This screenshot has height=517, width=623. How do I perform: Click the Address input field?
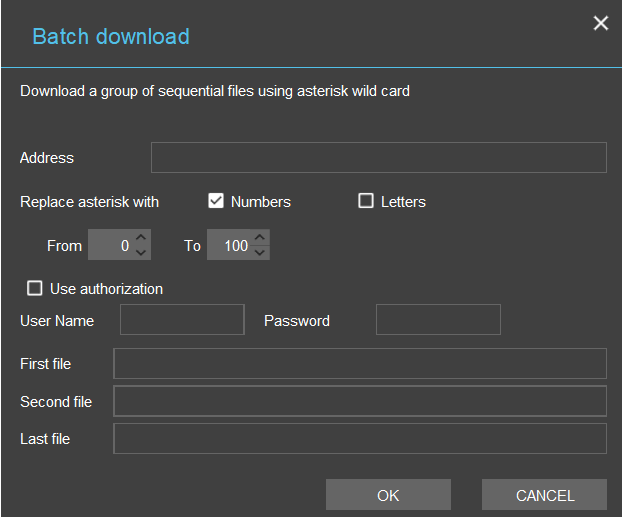coord(378,158)
